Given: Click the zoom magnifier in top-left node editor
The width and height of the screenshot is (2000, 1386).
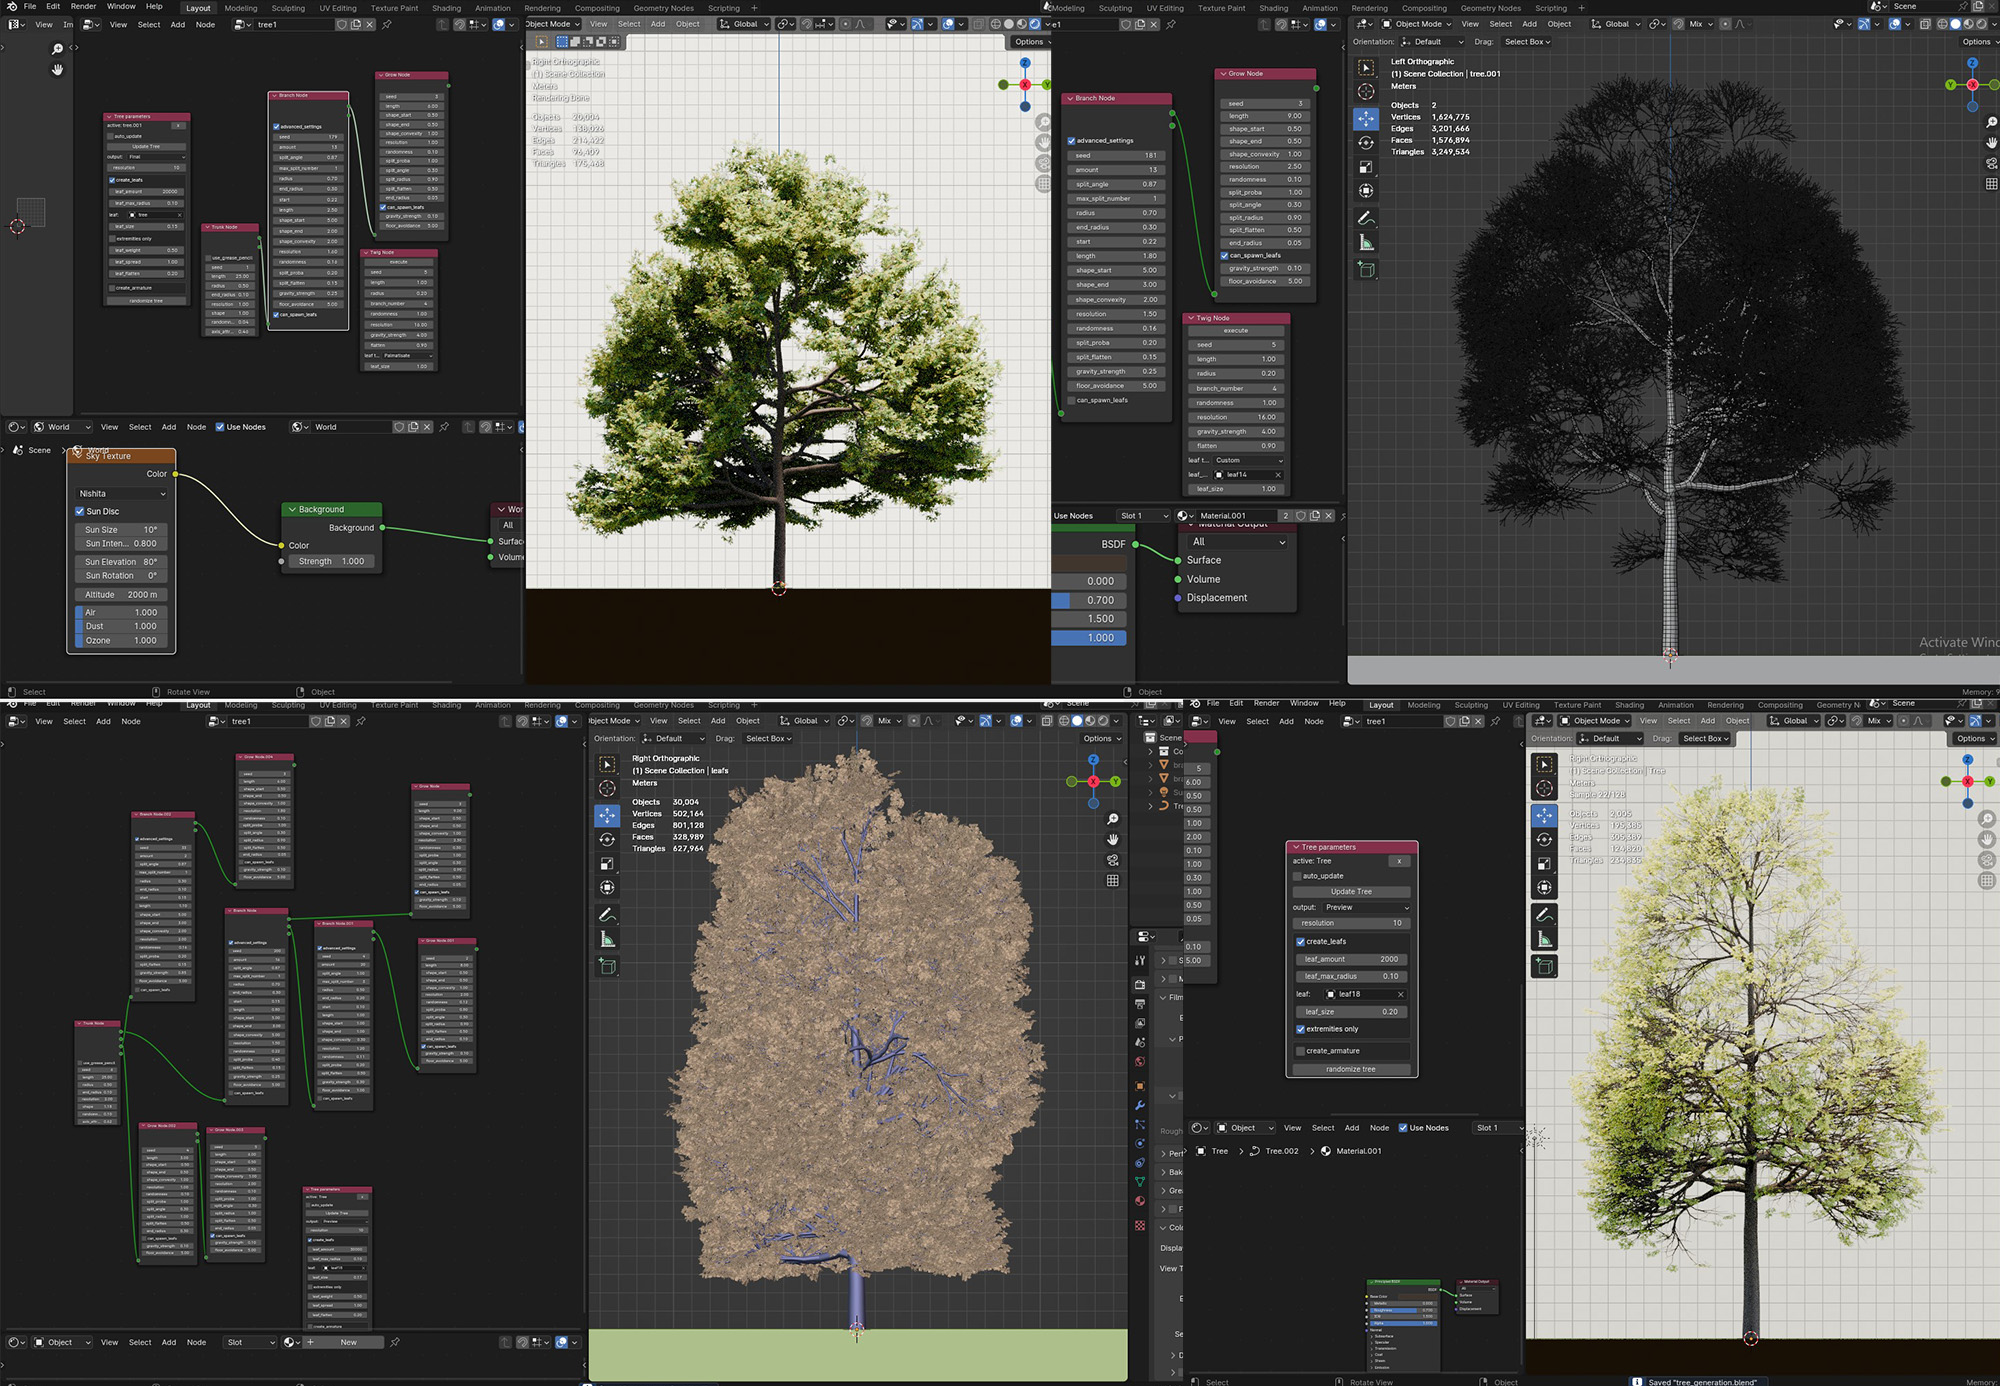Looking at the screenshot, I should pos(57,49).
